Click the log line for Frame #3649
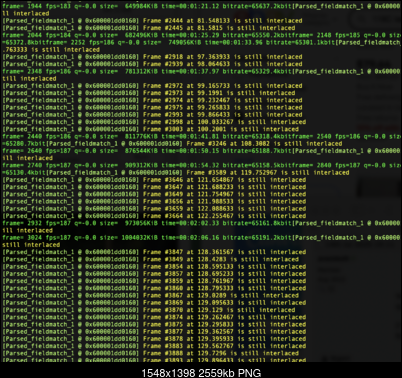This screenshot has width=402, height=378. click(154, 194)
